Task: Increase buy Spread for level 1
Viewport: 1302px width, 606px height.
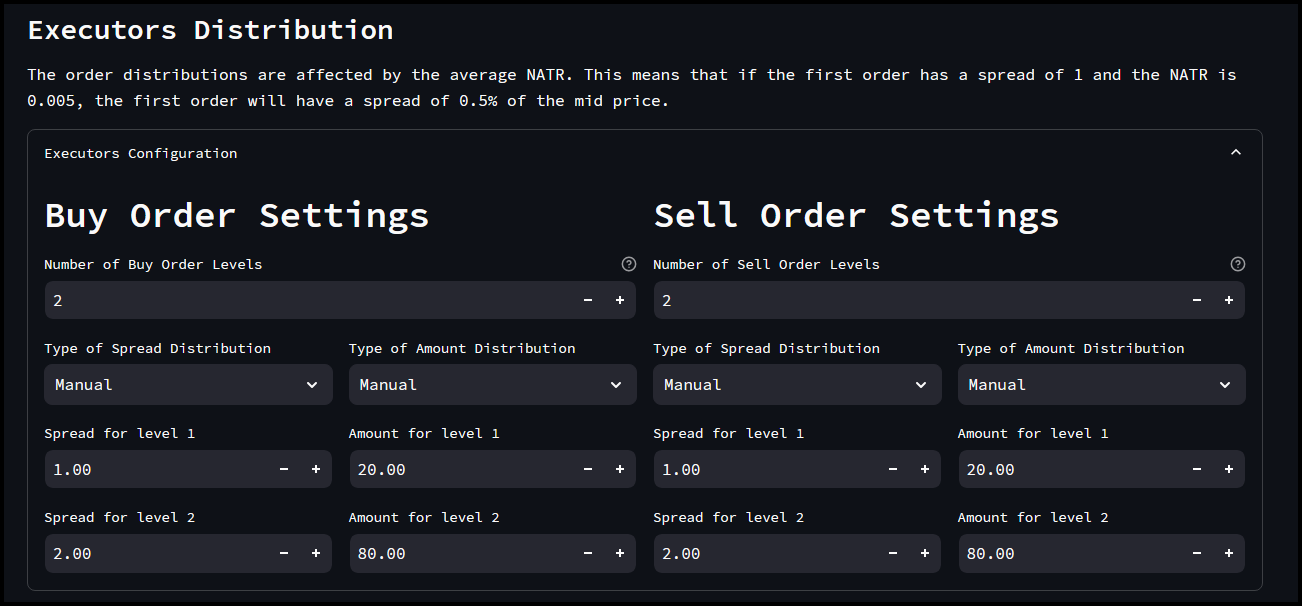Action: tap(315, 469)
